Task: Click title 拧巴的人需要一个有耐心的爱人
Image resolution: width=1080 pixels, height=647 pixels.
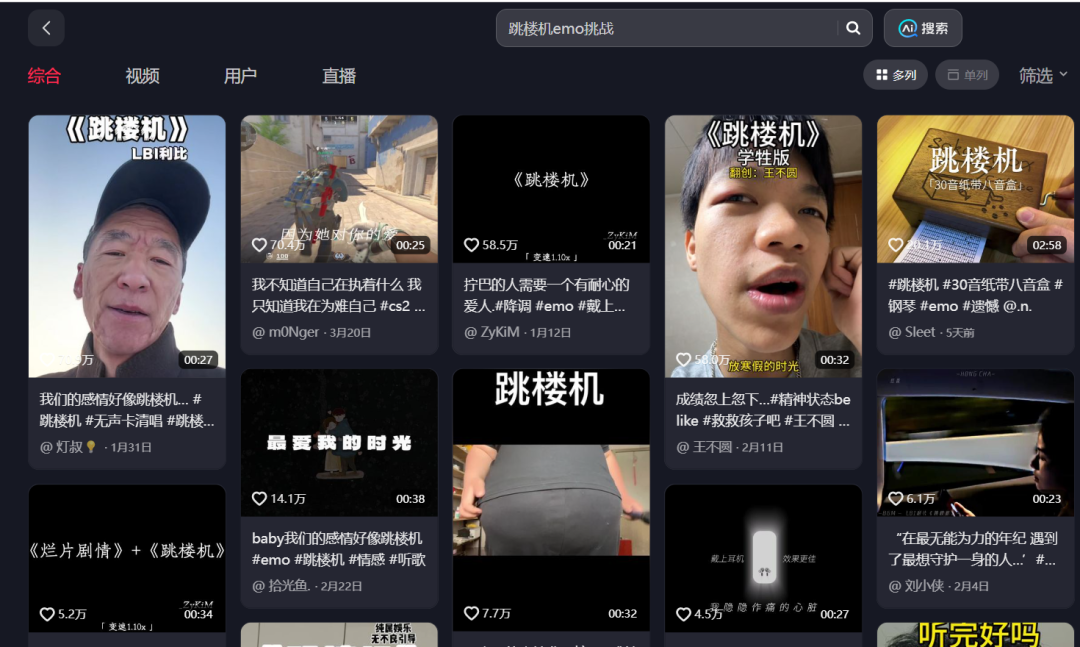Action: coord(547,295)
